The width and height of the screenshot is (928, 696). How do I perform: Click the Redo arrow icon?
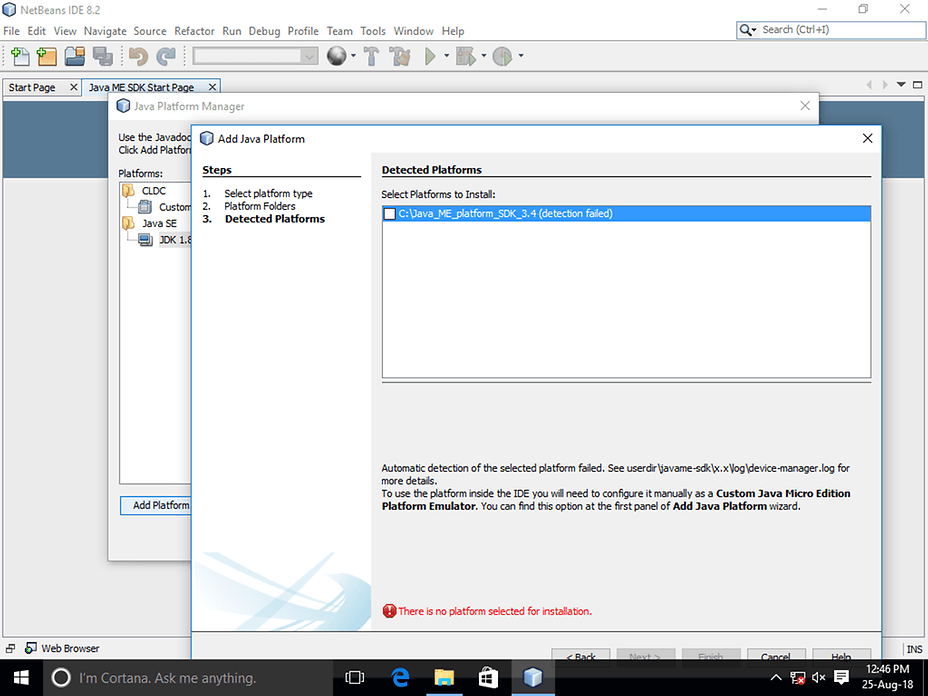tap(166, 56)
